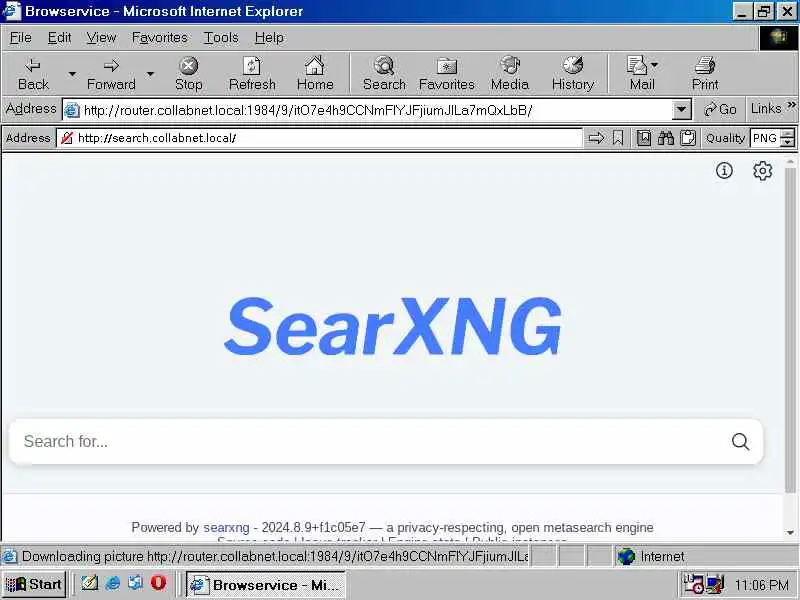Click the task scheduler tray icon
Screen dimensions: 800x600
pos(693,584)
